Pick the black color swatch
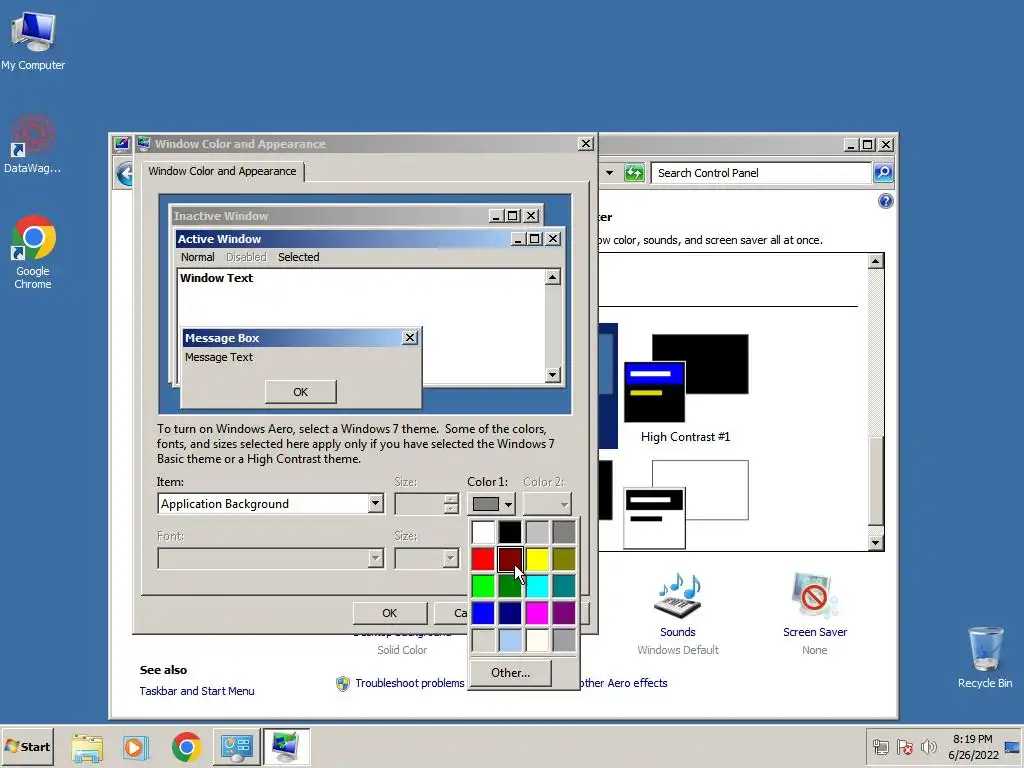The image size is (1024, 768). (x=510, y=532)
